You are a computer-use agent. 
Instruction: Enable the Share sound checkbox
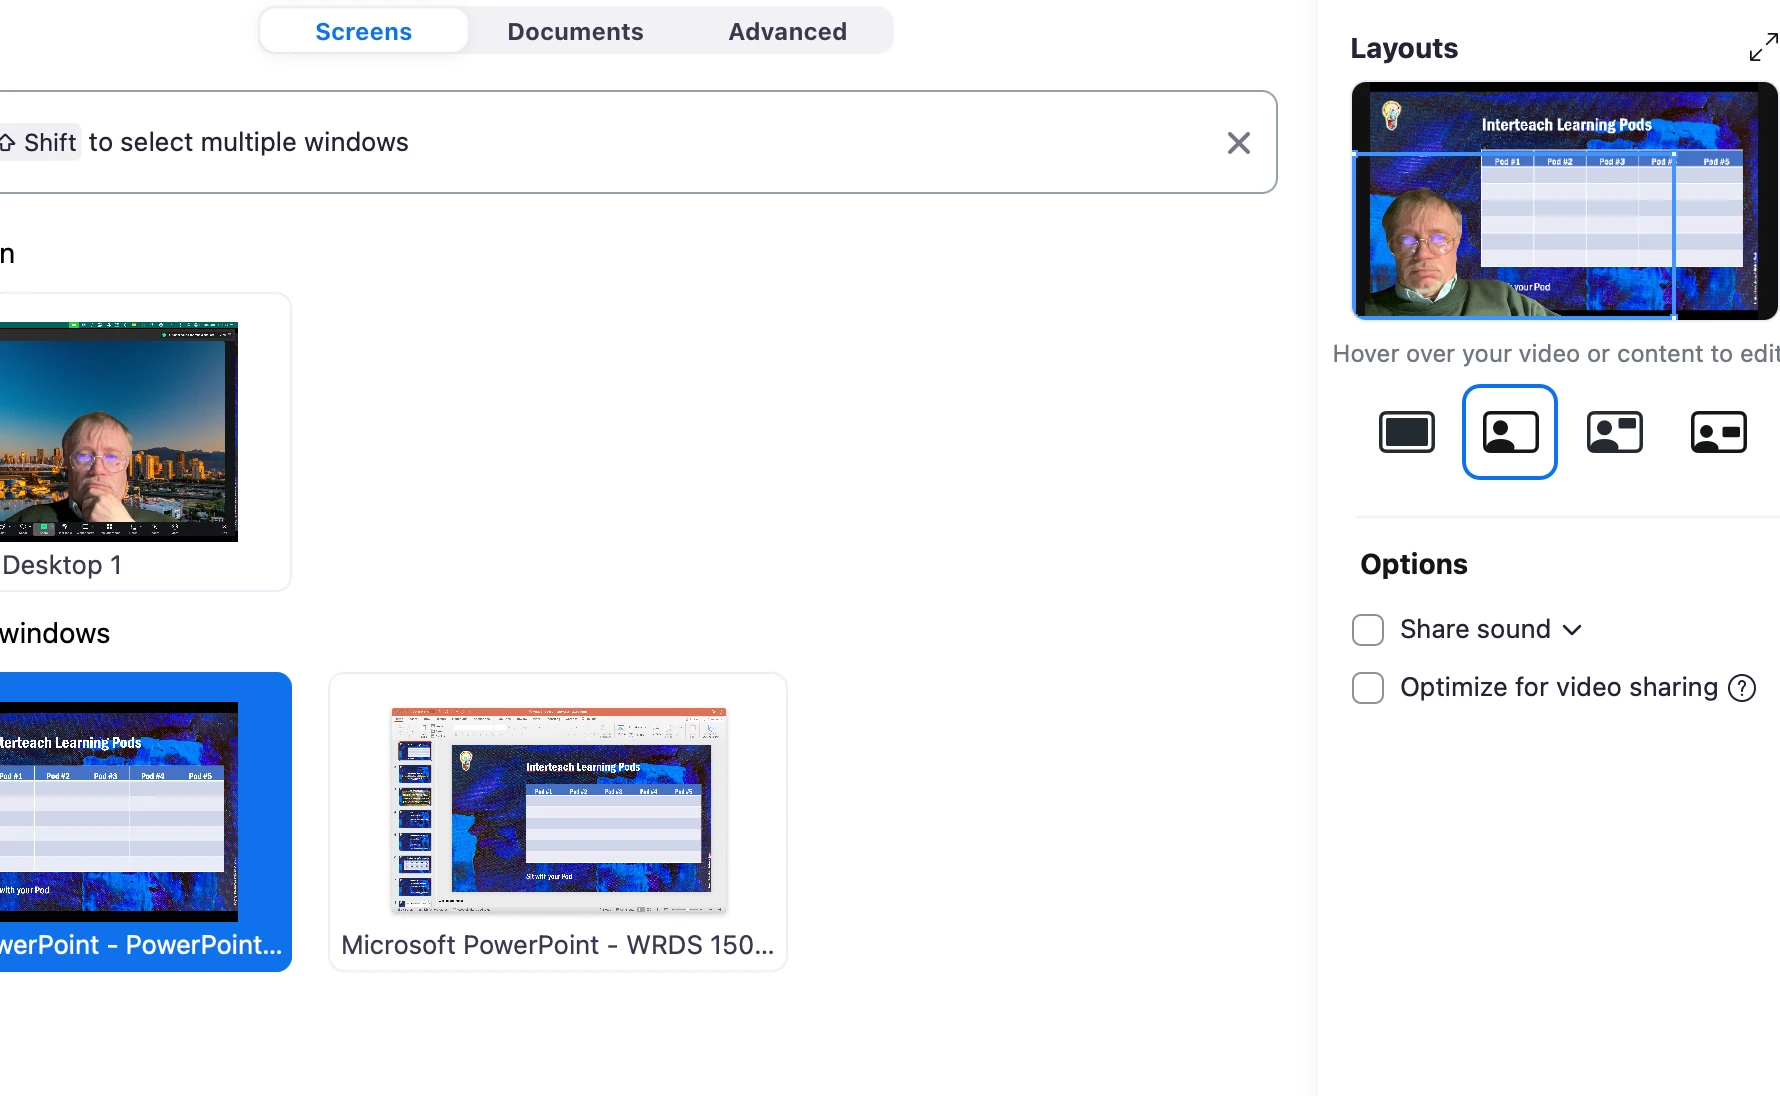[1367, 630]
